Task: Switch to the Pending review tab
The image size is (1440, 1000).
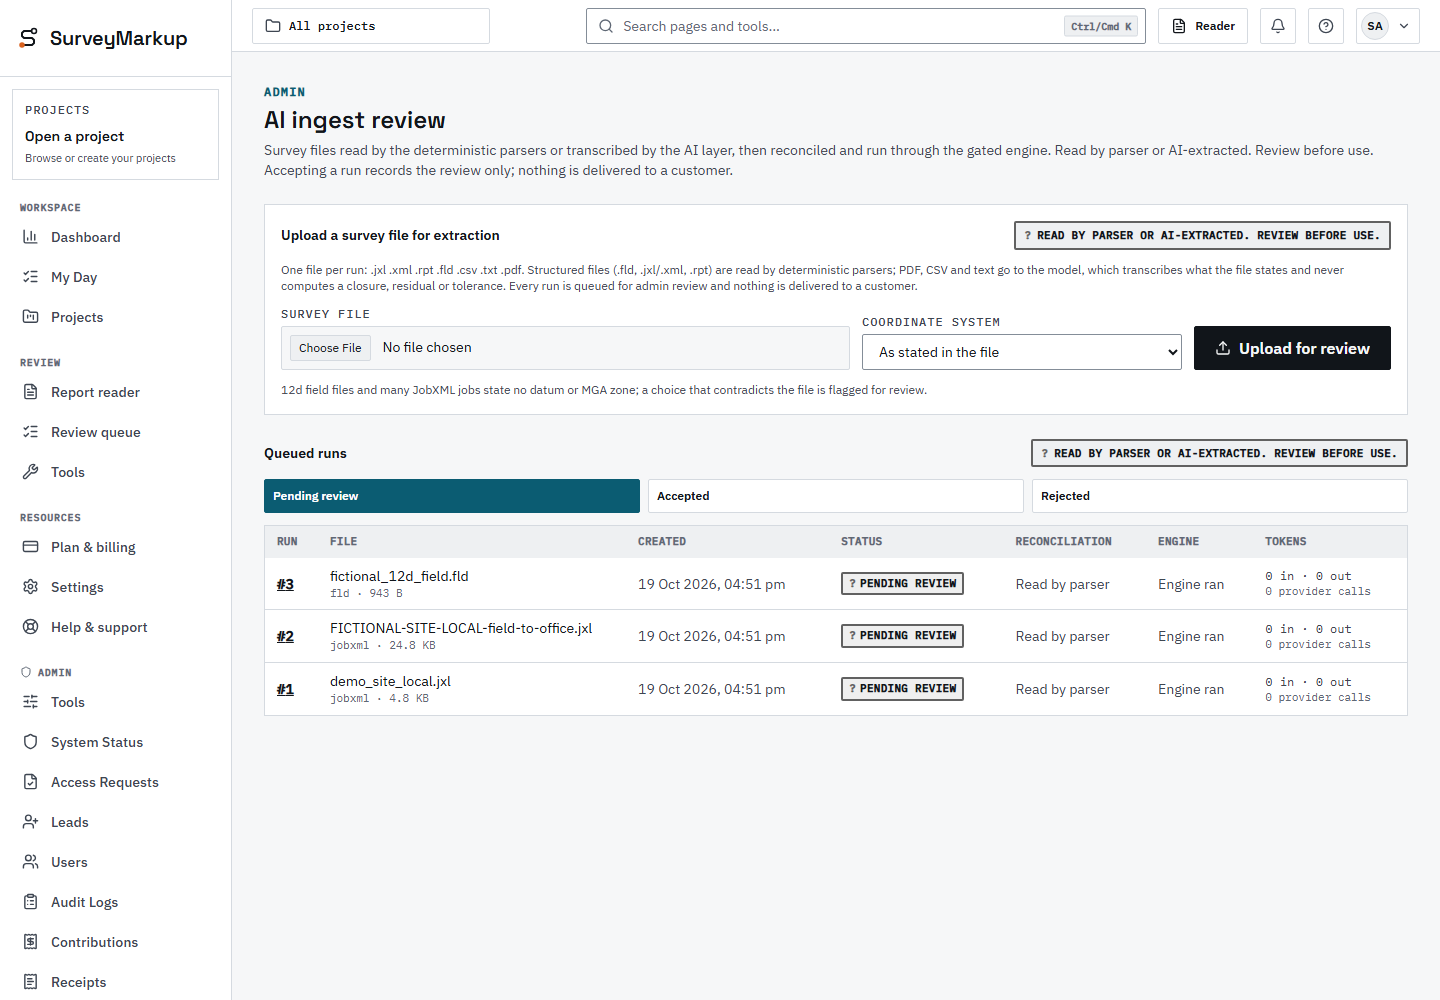Action: [452, 496]
